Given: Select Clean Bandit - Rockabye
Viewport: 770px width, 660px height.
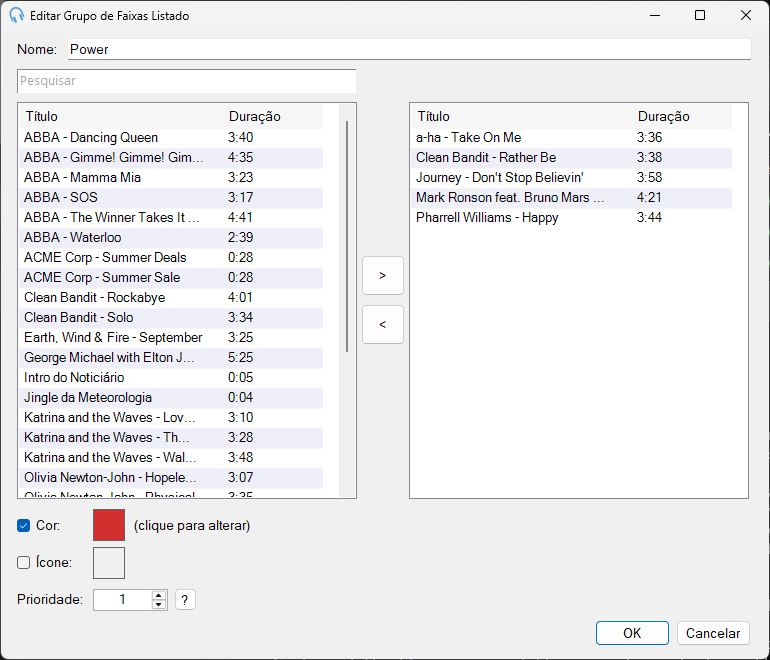Looking at the screenshot, I should (x=171, y=298).
